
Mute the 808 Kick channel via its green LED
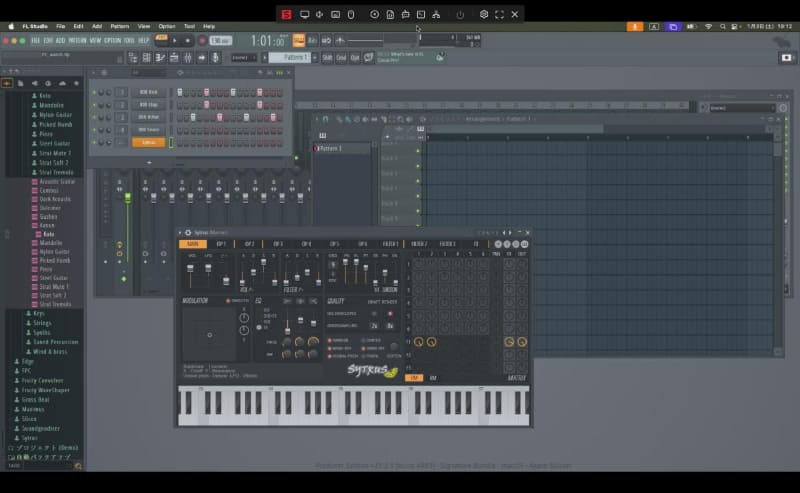[94, 92]
